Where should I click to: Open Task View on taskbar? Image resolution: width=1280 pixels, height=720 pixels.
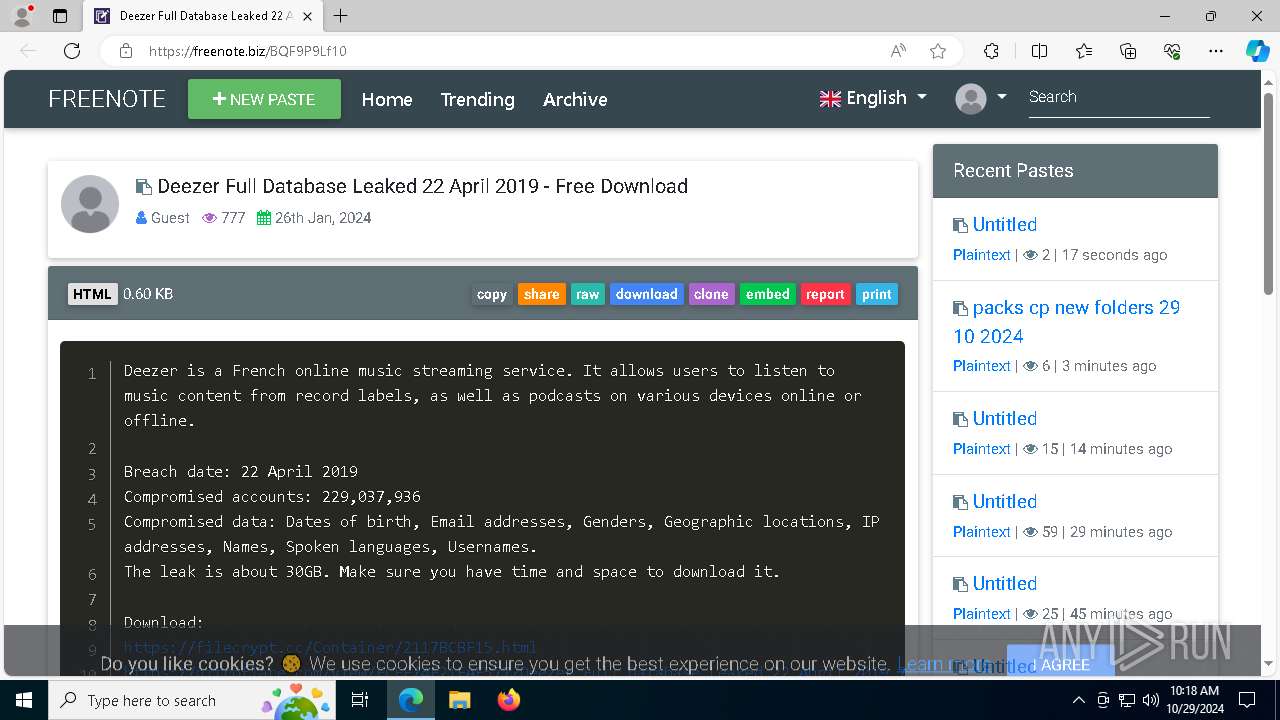point(360,700)
